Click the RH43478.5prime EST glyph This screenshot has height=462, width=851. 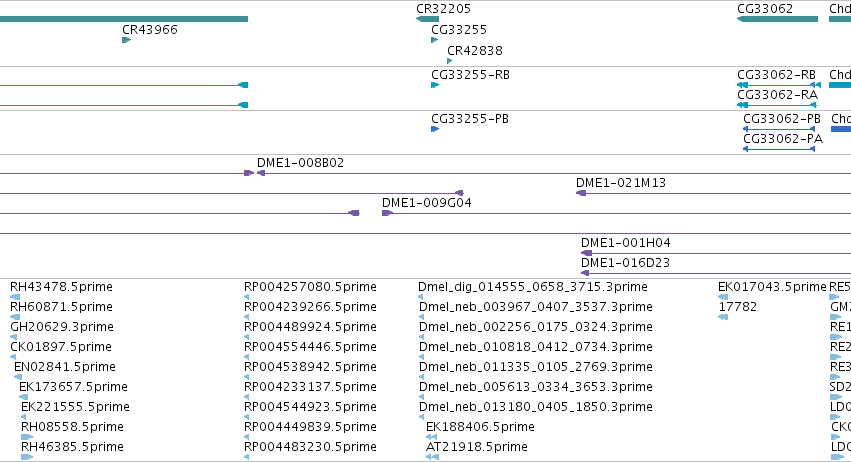click(15, 297)
